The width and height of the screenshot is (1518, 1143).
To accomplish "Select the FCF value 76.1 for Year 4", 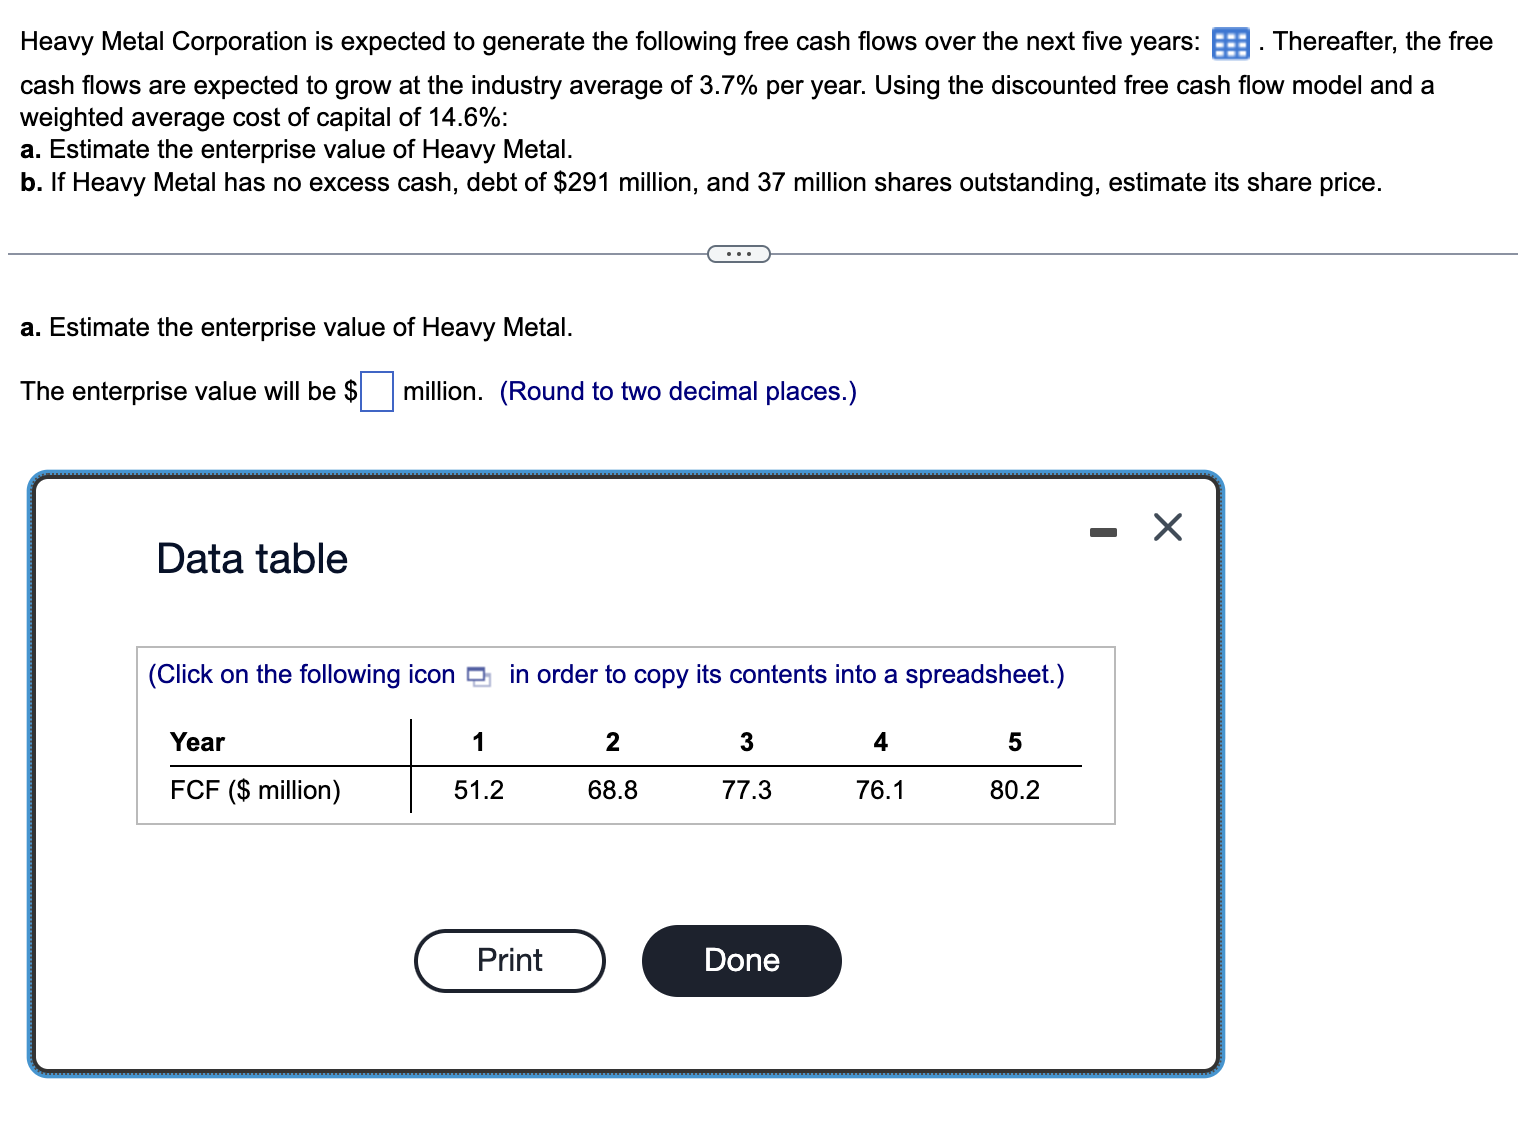I will (880, 790).
